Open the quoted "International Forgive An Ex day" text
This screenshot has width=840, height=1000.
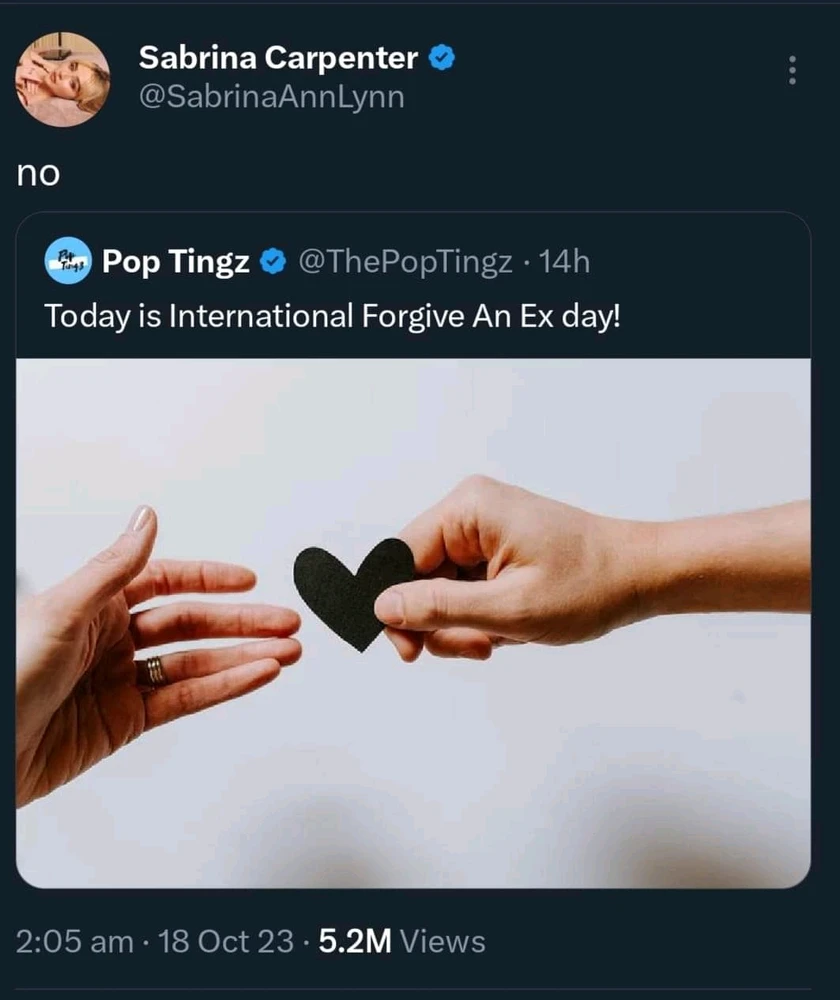tap(332, 316)
